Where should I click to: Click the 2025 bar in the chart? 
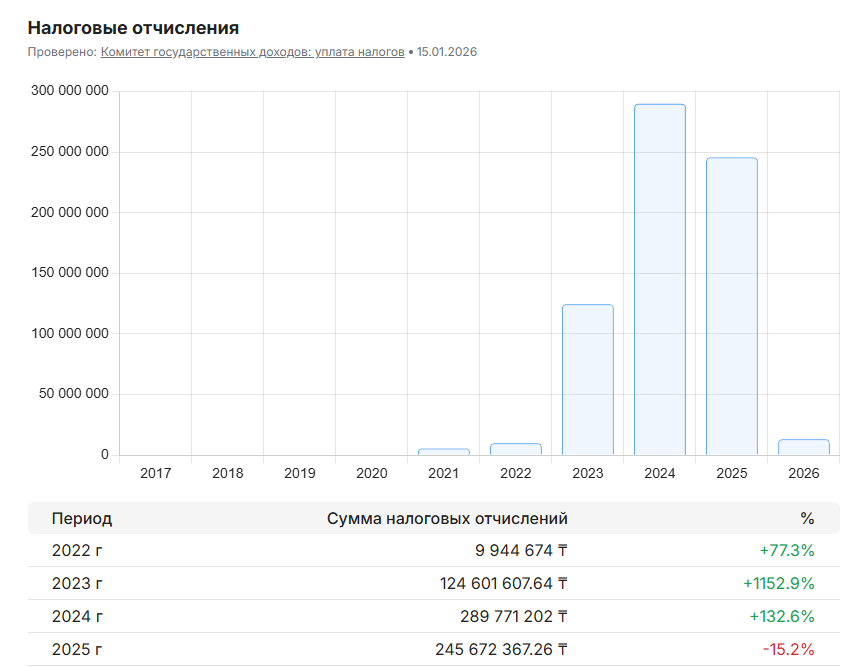[x=732, y=306]
